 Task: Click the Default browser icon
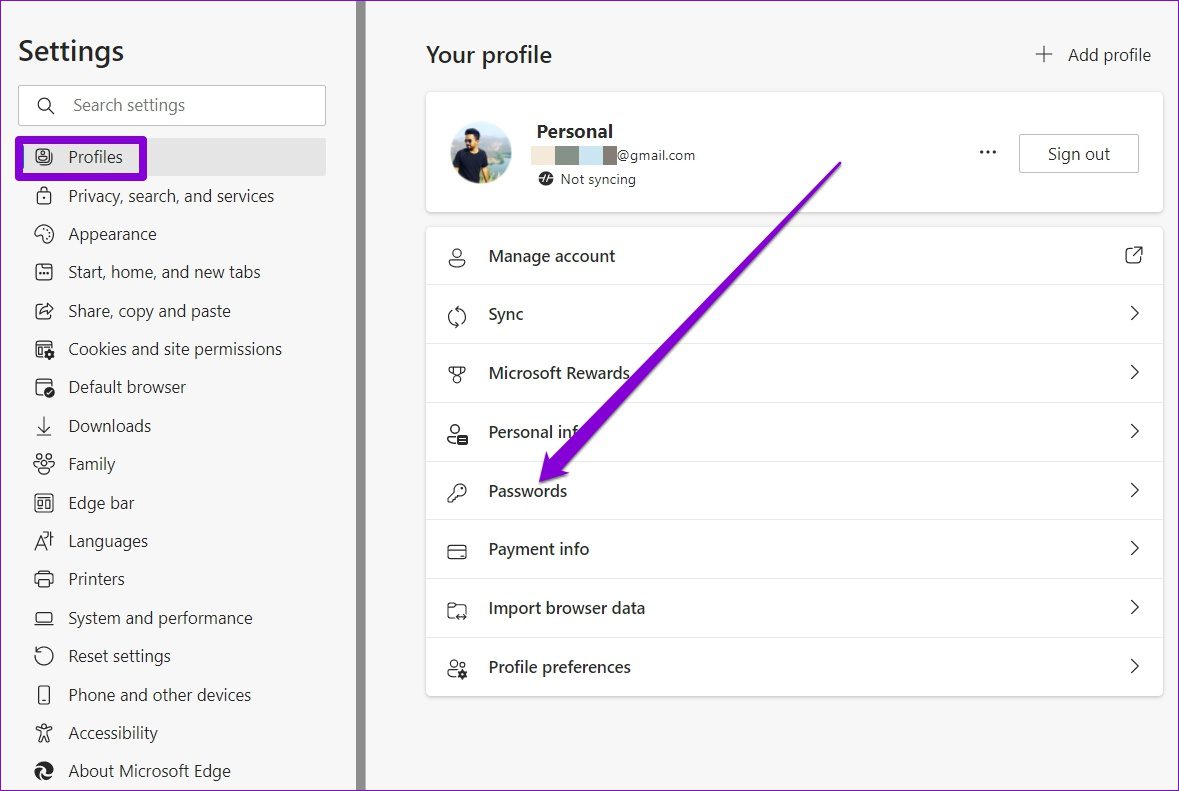pos(44,387)
